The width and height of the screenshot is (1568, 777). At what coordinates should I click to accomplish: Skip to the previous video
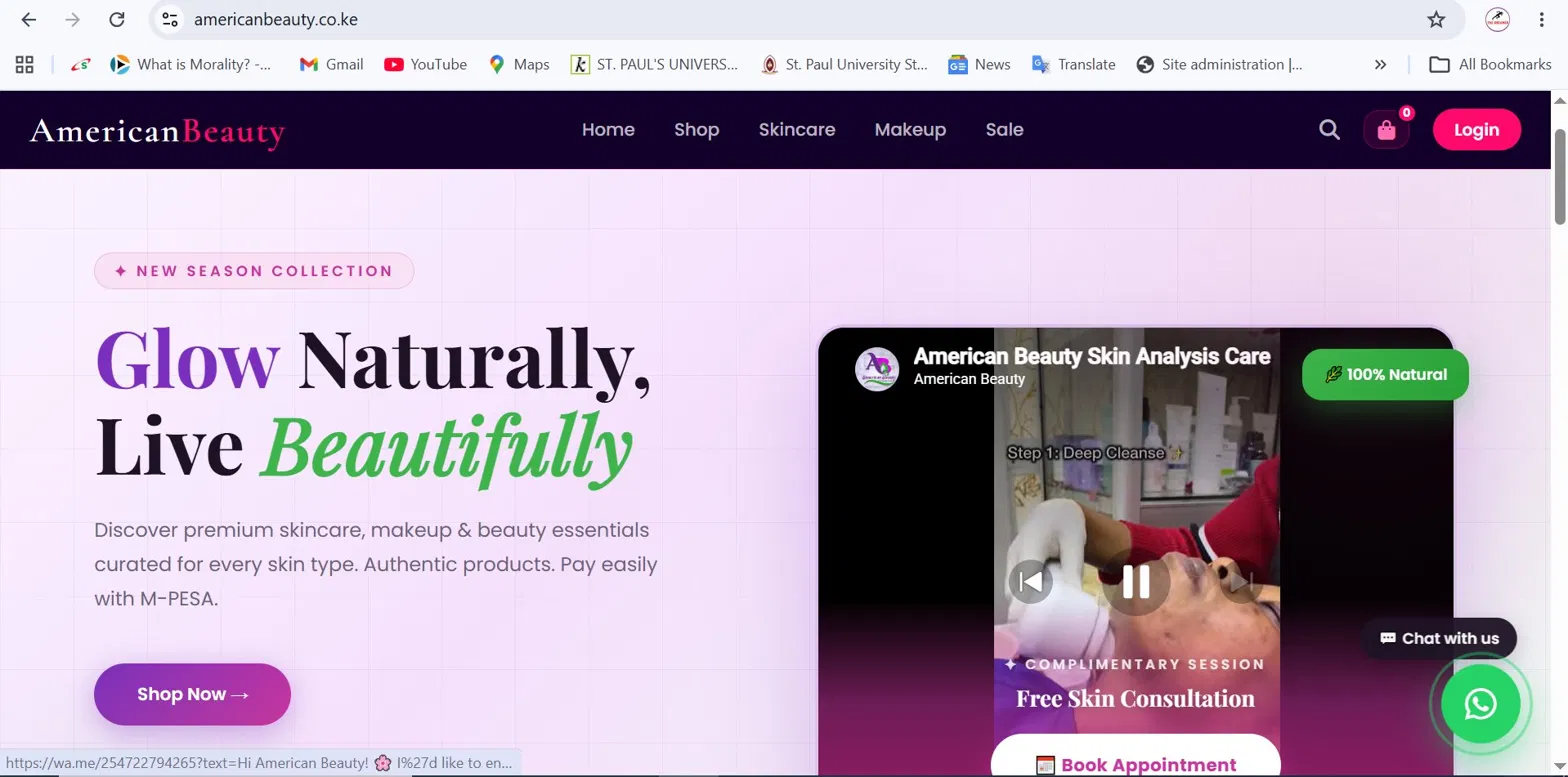(1031, 581)
